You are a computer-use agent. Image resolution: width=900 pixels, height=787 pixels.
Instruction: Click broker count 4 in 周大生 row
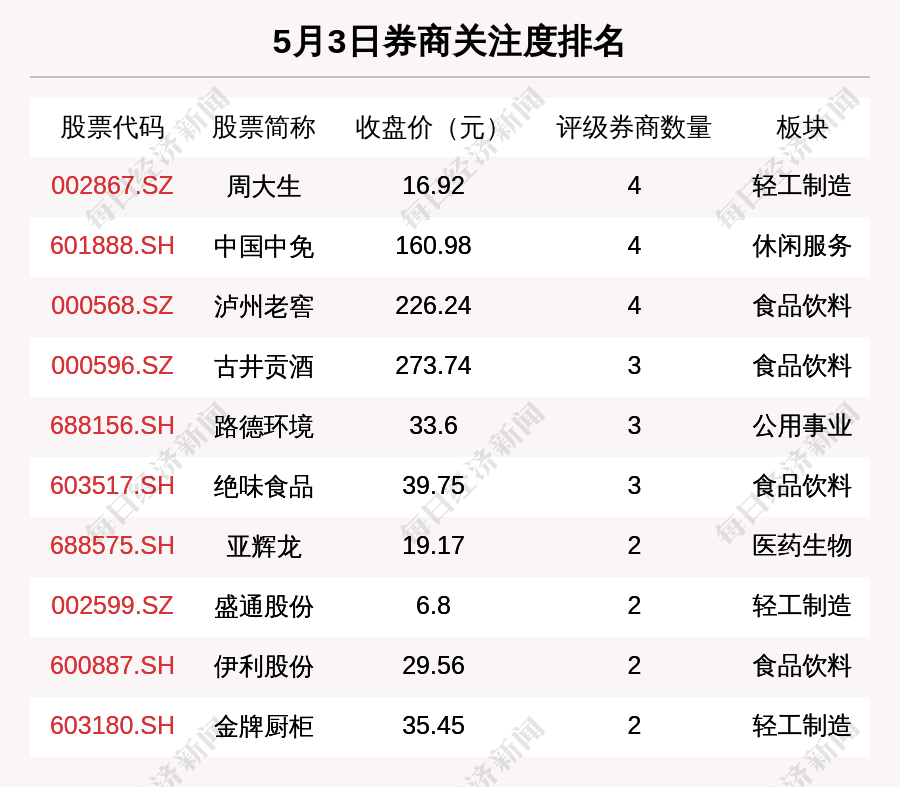[x=634, y=186]
